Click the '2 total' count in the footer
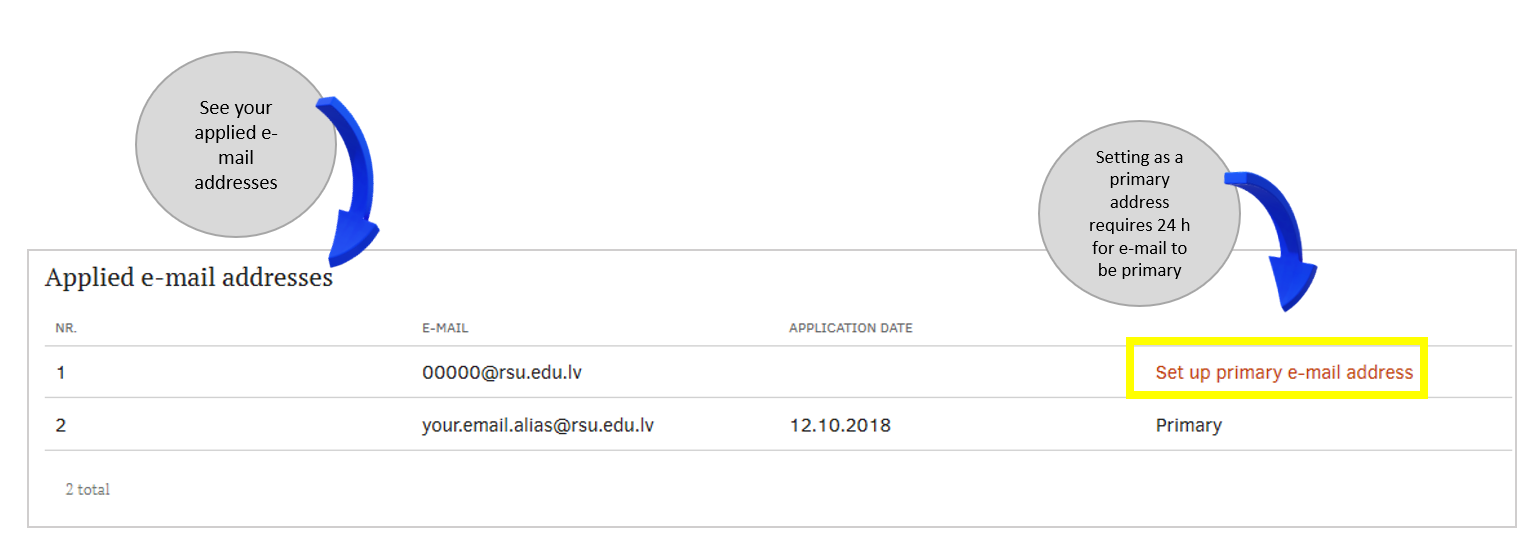Viewport: 1533px width, 541px height. pyautogui.click(x=87, y=490)
